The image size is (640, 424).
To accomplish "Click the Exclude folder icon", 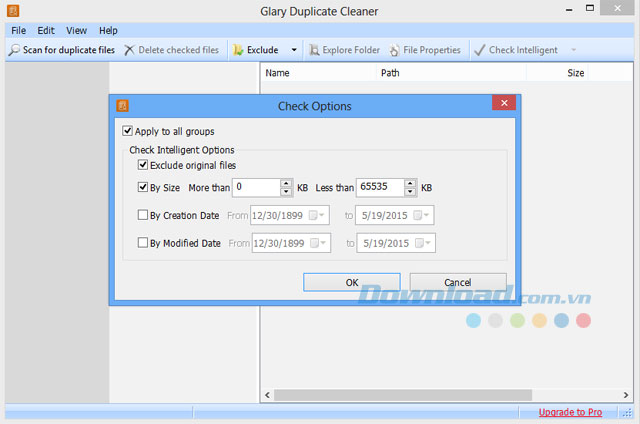I will [238, 50].
